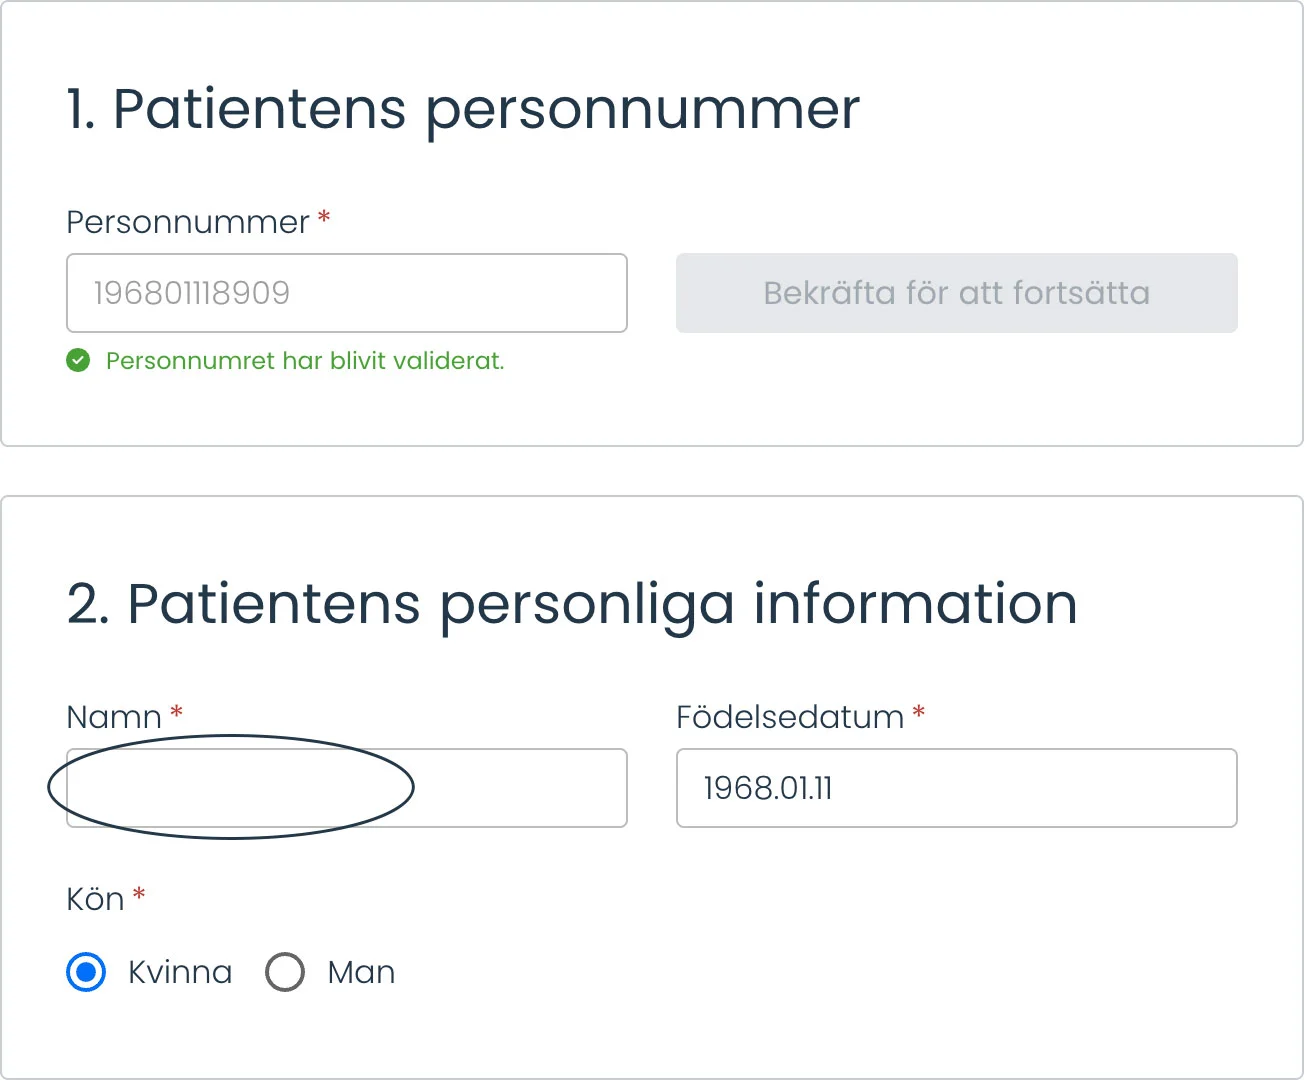Screen dimensions: 1304x1080
Task: Click the red asterisk next to Personnummer
Action: pyautogui.click(x=324, y=217)
